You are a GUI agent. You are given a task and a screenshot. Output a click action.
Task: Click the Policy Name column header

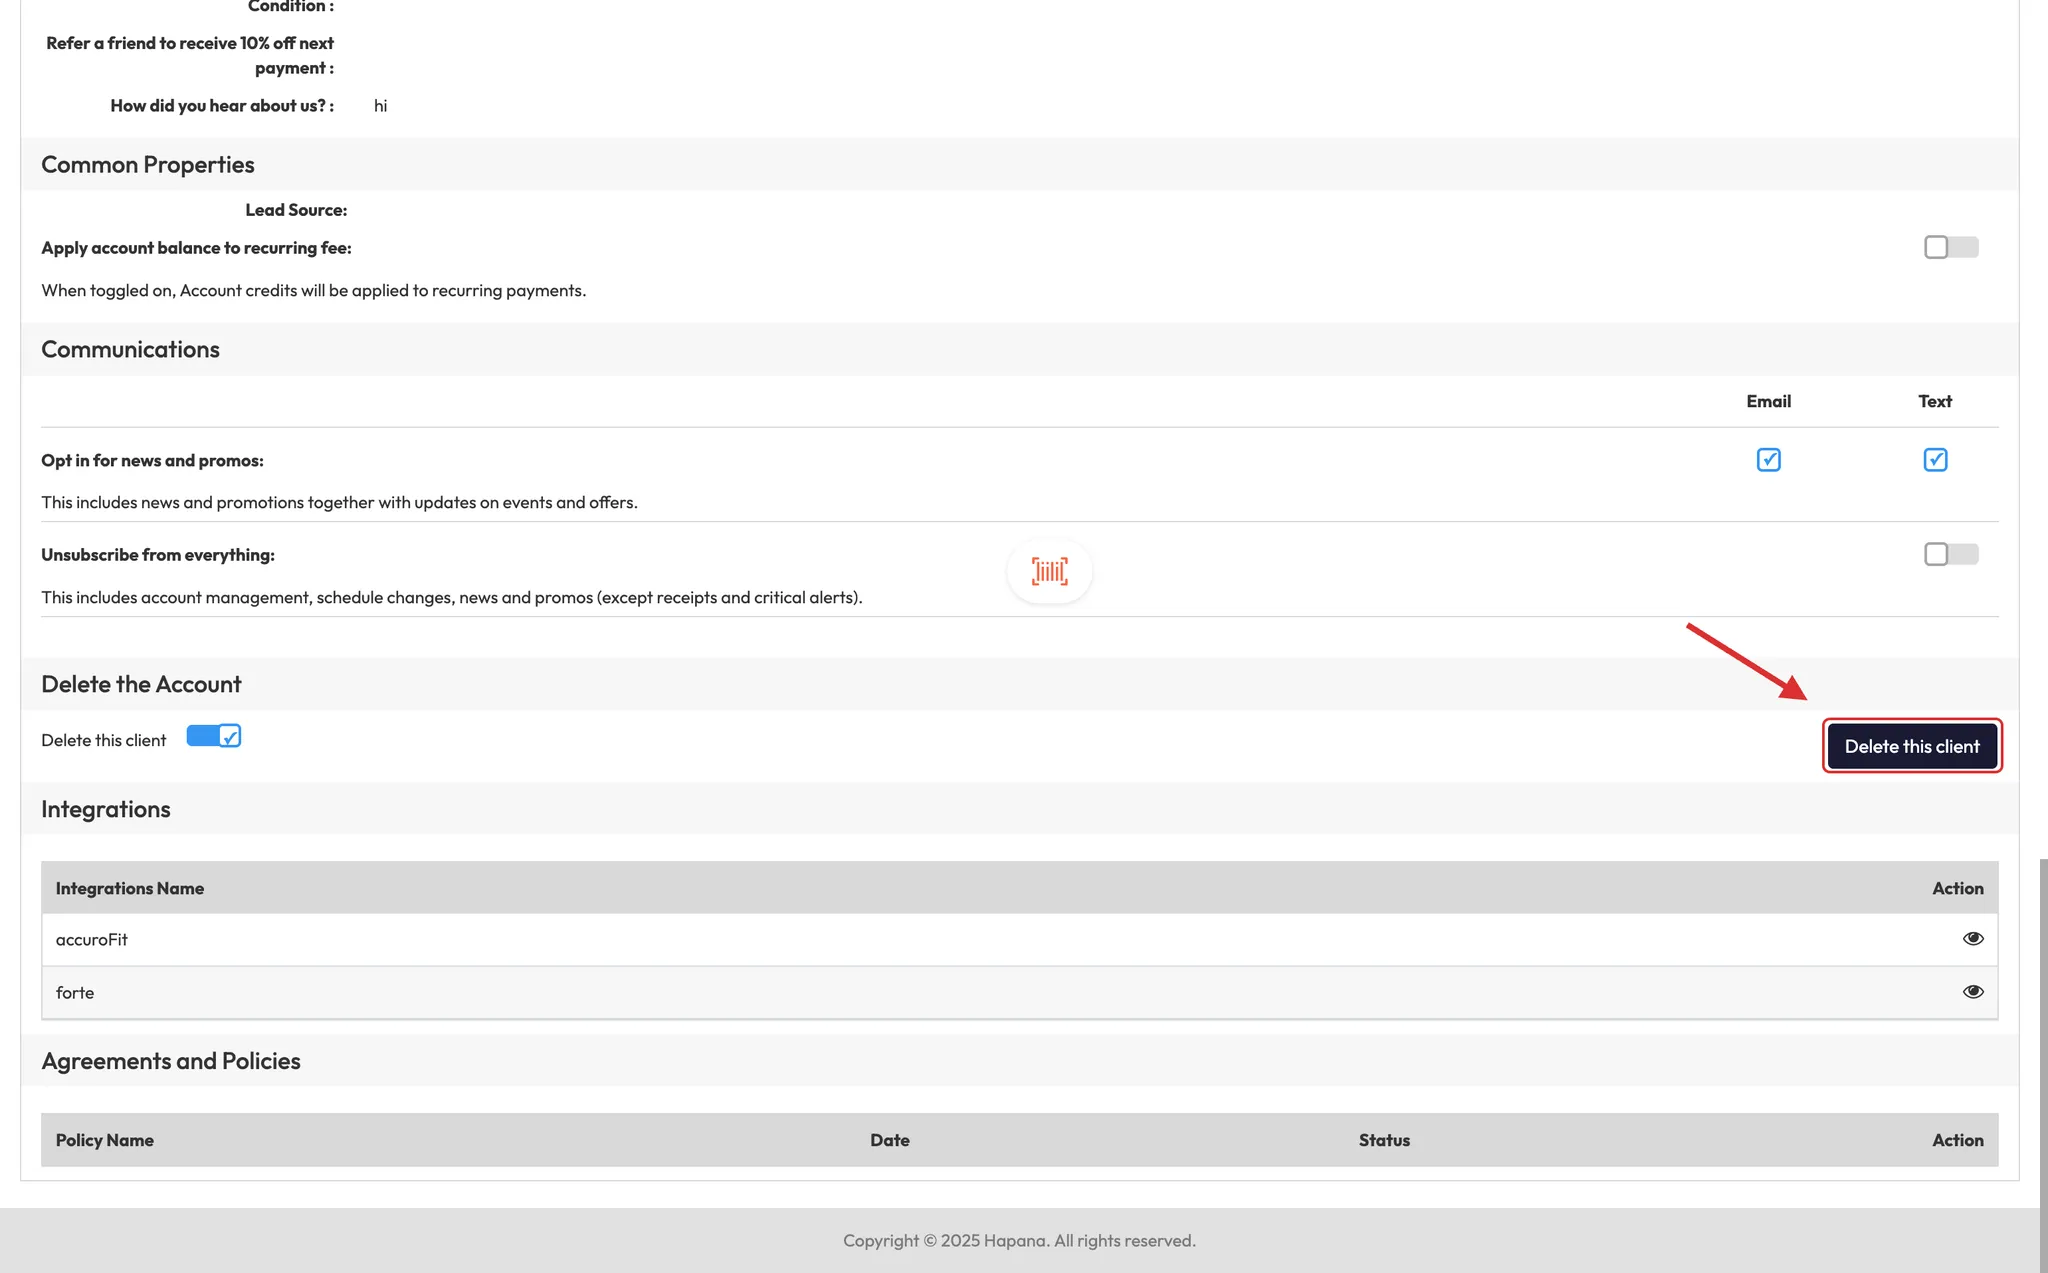[105, 1140]
